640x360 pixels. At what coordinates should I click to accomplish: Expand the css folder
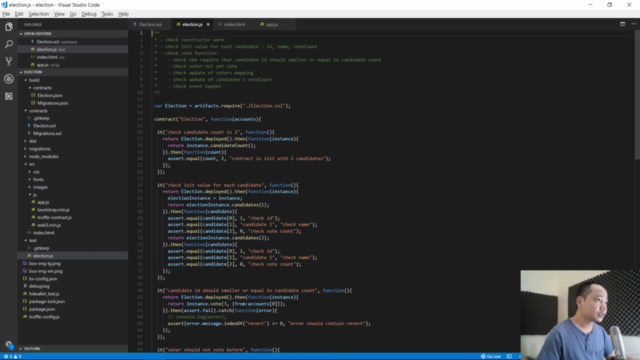(73, 172)
